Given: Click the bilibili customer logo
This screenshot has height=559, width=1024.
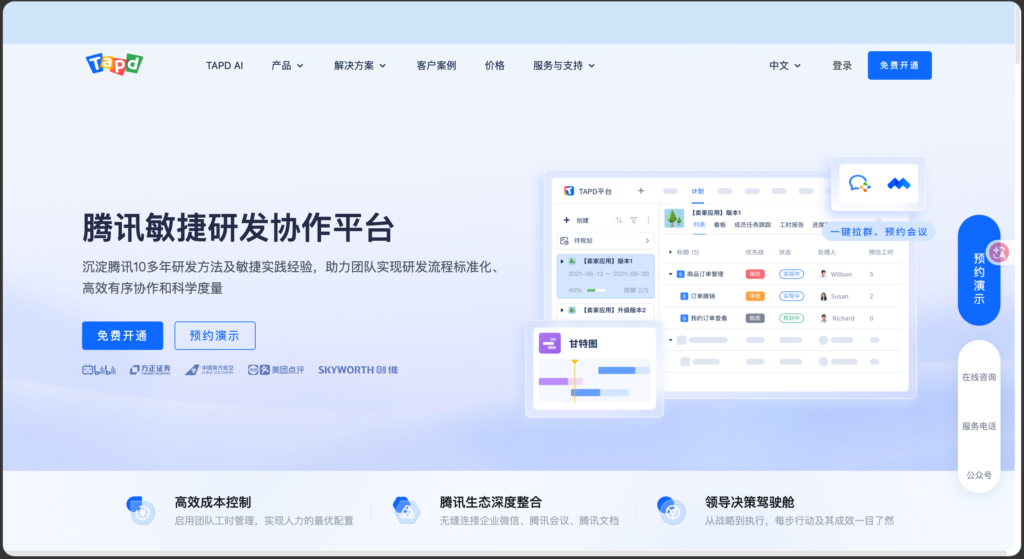Looking at the screenshot, I should [x=99, y=370].
